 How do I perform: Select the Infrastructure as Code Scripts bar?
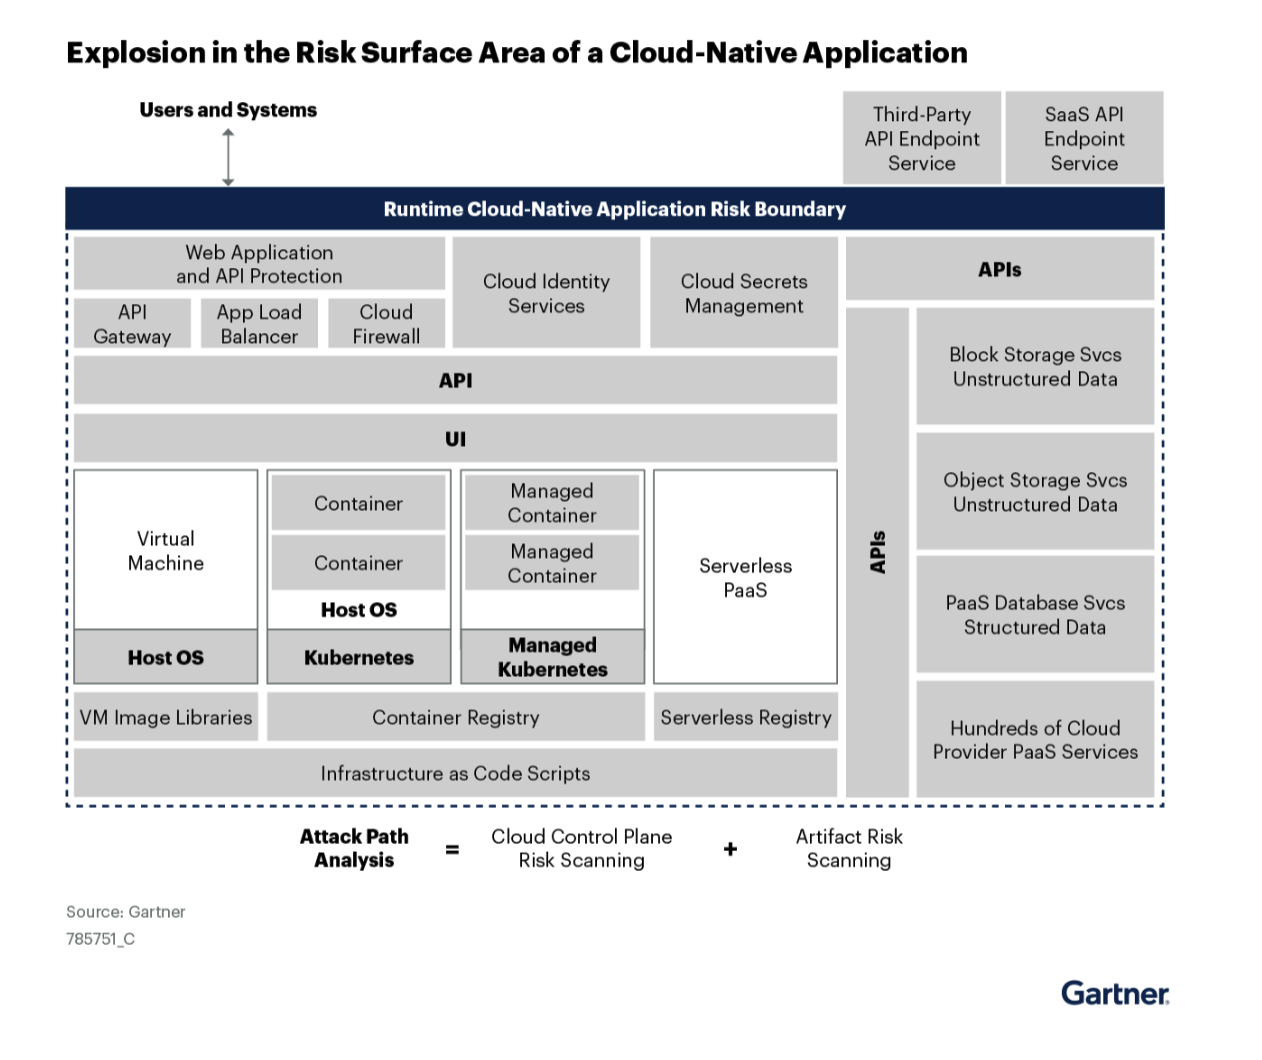coord(455,772)
